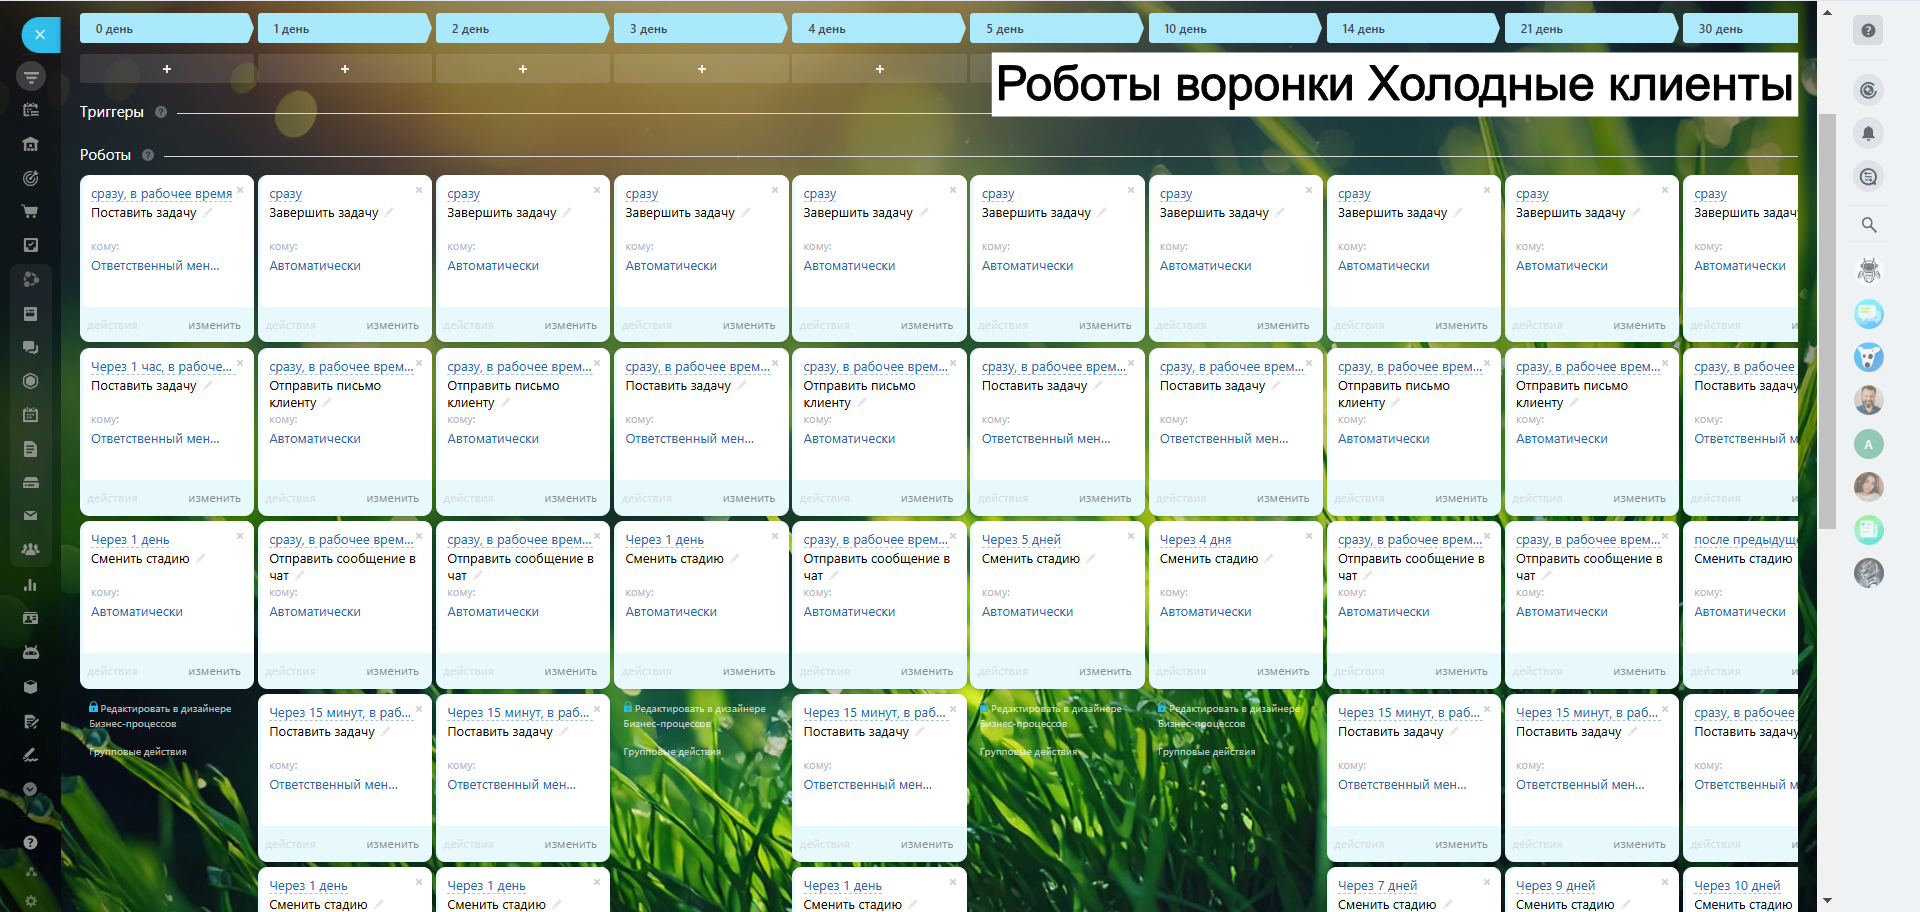Open the shopping cart section in left sidebar
The height and width of the screenshot is (912, 1920).
[x=30, y=212]
